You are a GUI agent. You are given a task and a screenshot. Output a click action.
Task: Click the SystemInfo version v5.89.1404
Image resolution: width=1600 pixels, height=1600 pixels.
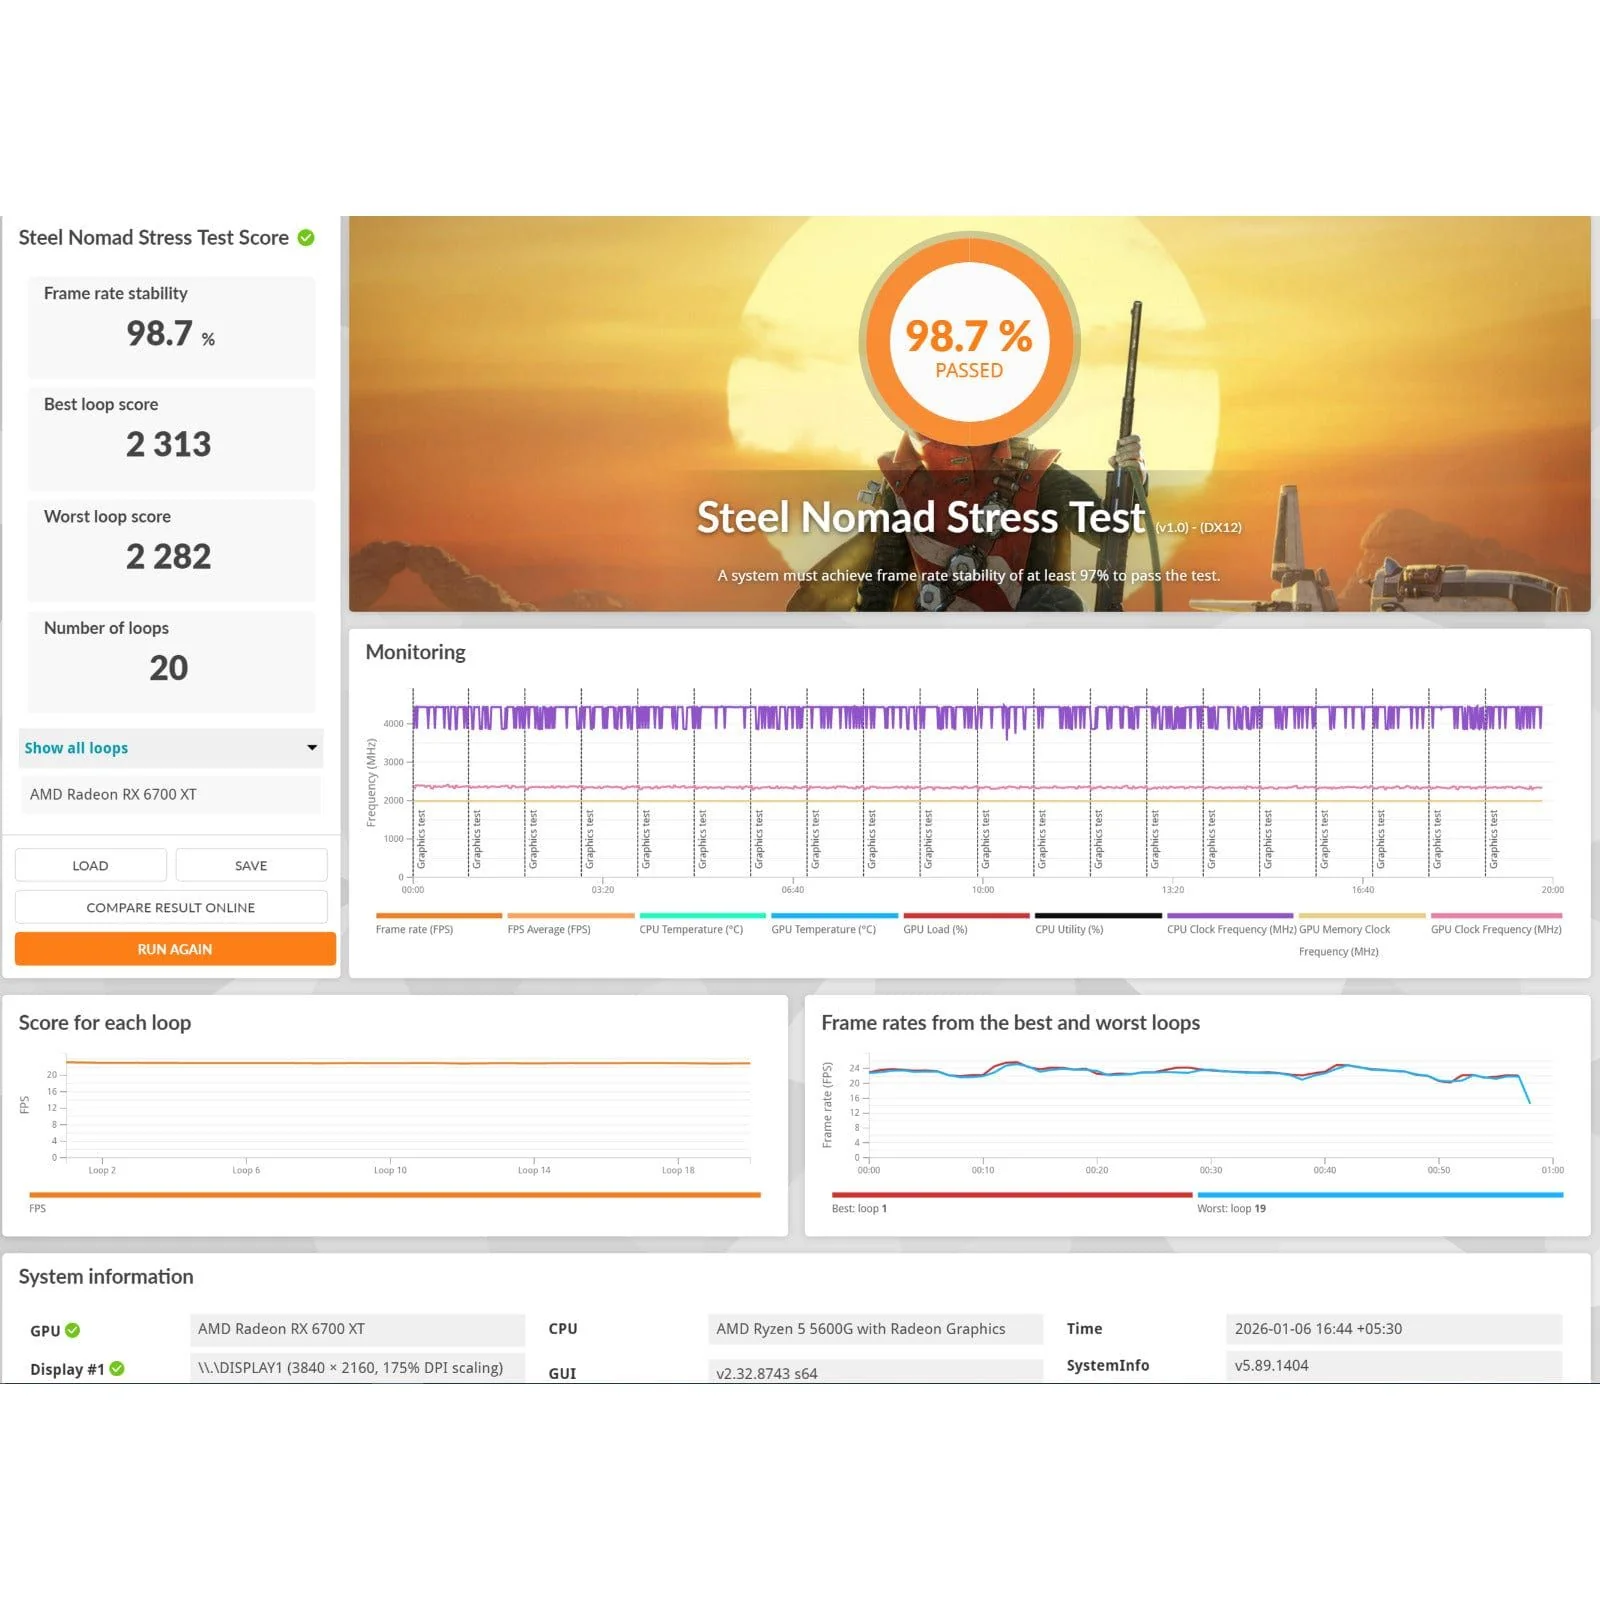(x=1393, y=1365)
